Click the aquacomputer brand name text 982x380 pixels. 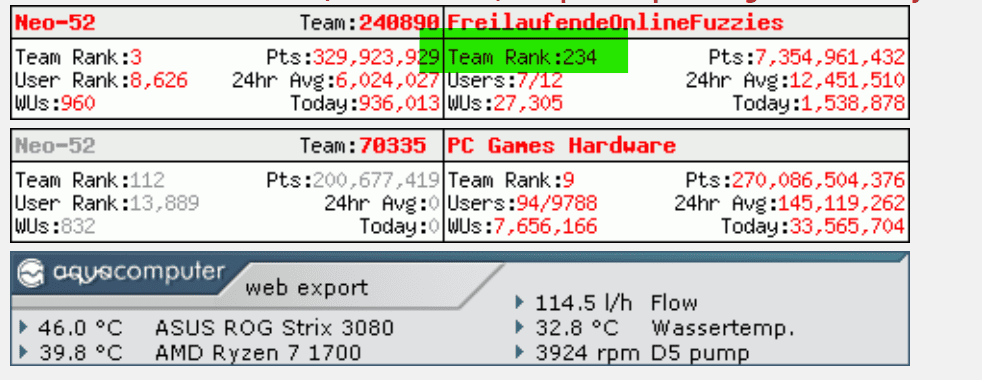click(x=138, y=272)
